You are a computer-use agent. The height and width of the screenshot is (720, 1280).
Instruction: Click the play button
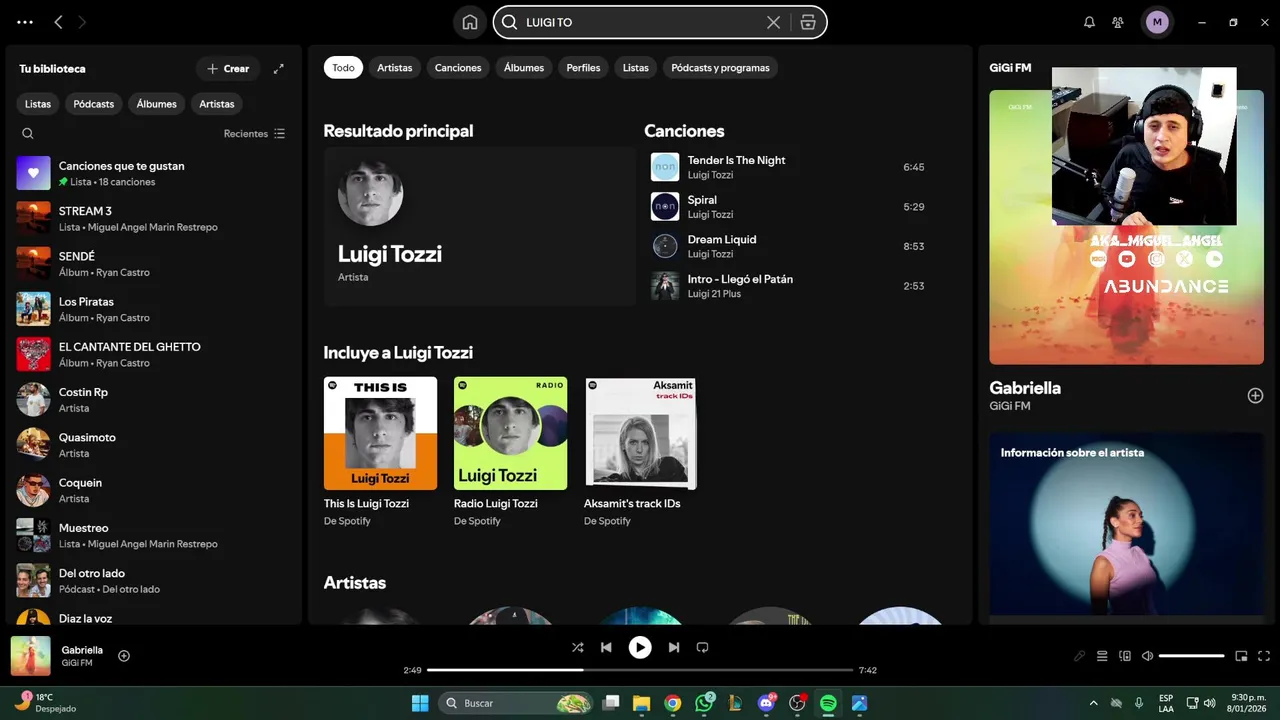click(x=640, y=647)
